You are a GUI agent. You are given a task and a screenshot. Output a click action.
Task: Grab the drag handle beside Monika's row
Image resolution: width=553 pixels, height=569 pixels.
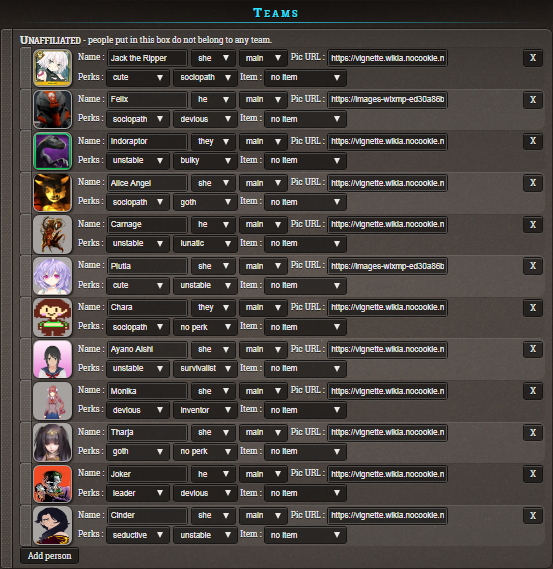[25, 401]
